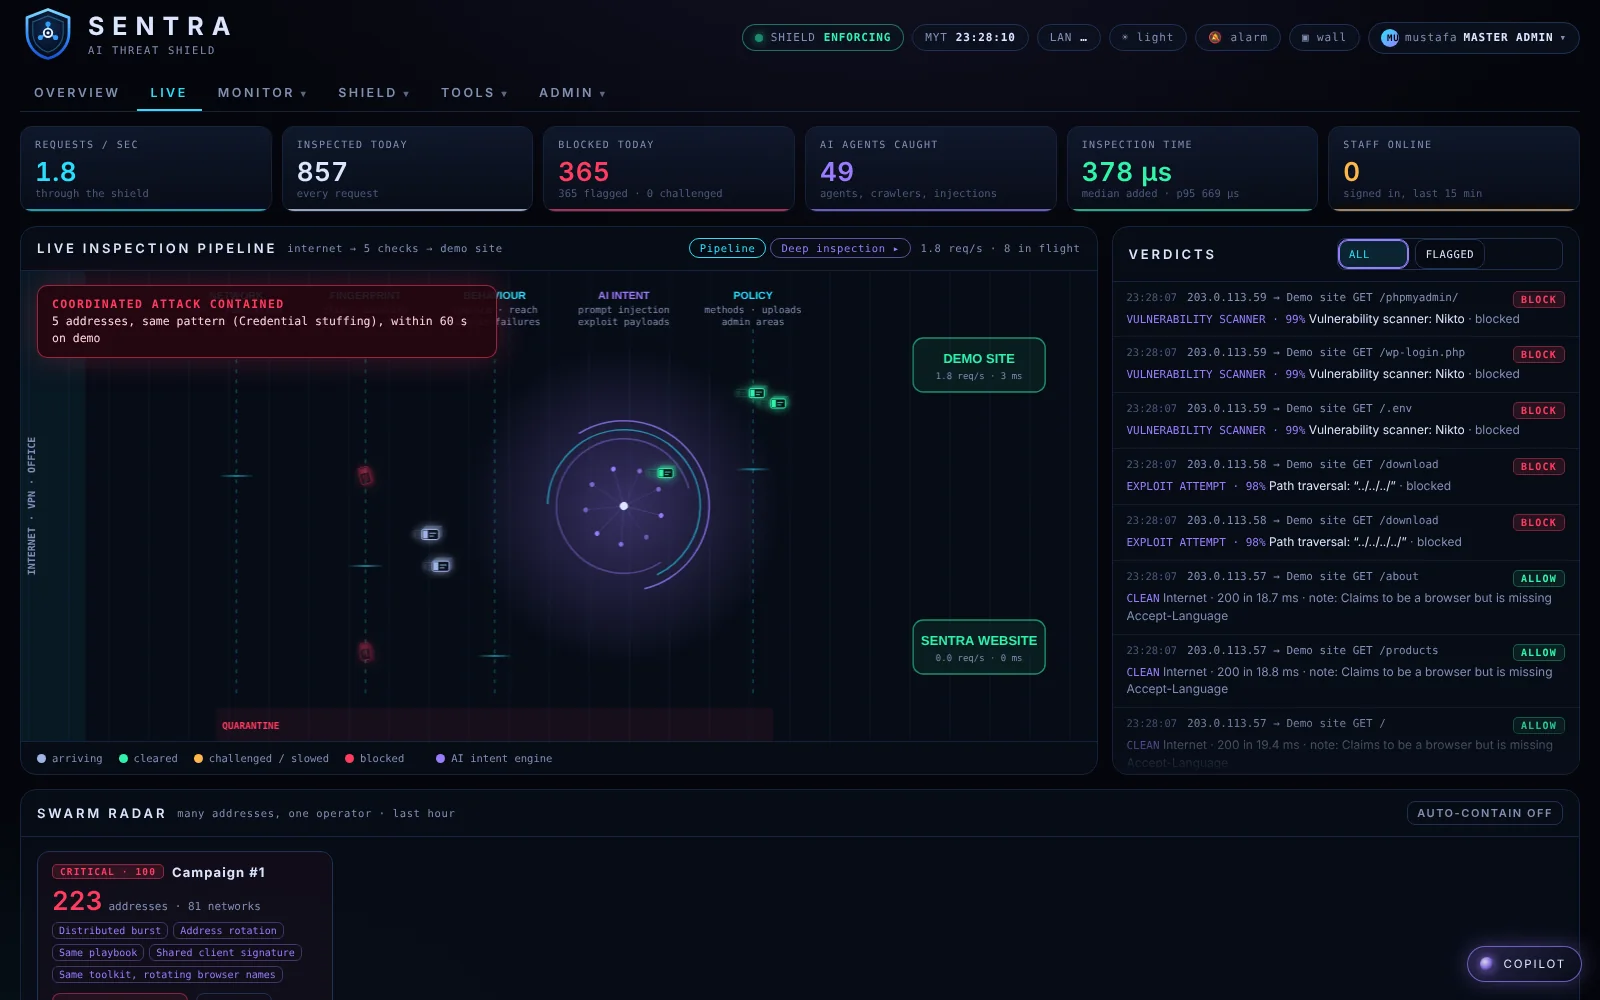Open the Blocked Today 365 card
This screenshot has height=1000, width=1600.
[x=668, y=168]
